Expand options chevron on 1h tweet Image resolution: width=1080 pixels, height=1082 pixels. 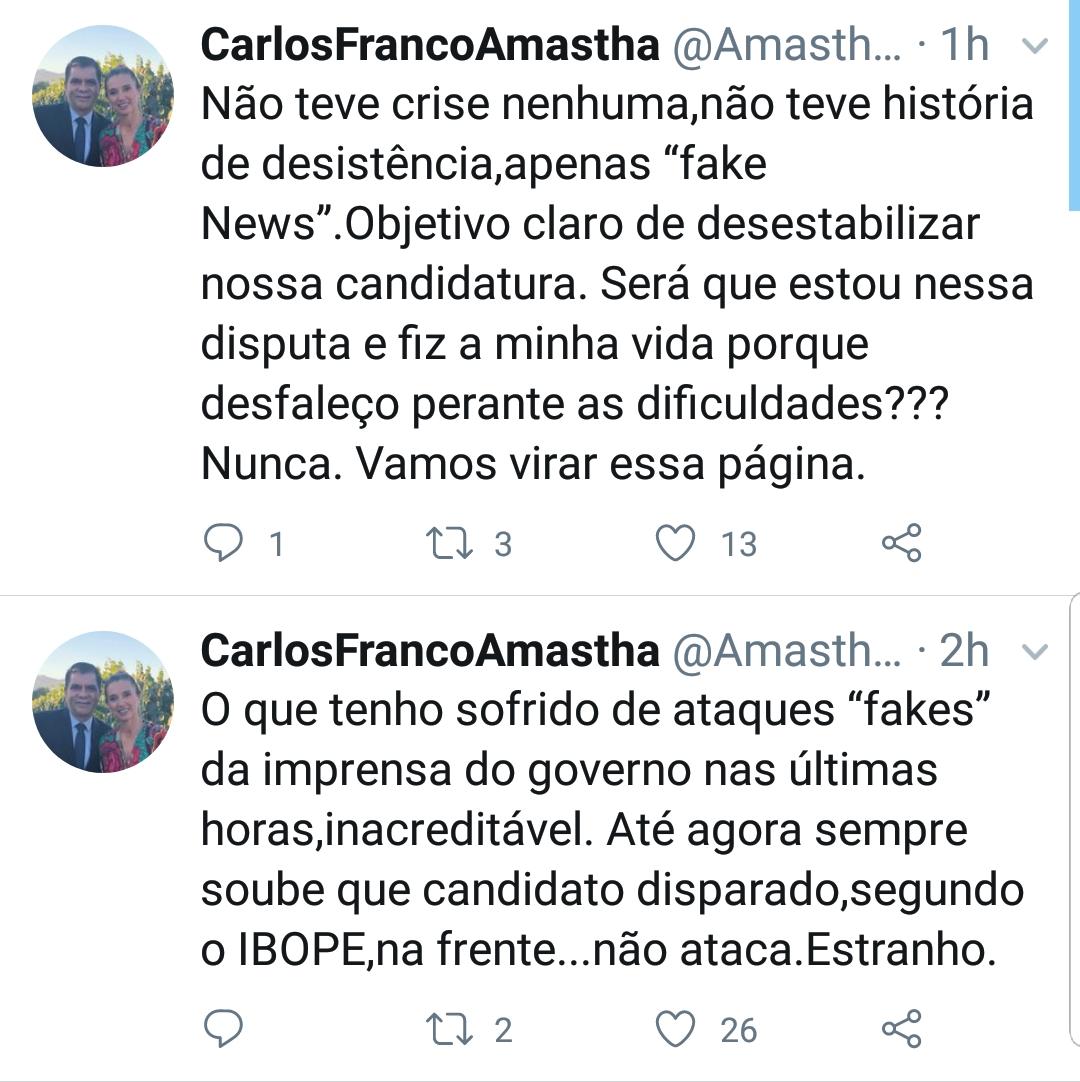click(x=1036, y=46)
